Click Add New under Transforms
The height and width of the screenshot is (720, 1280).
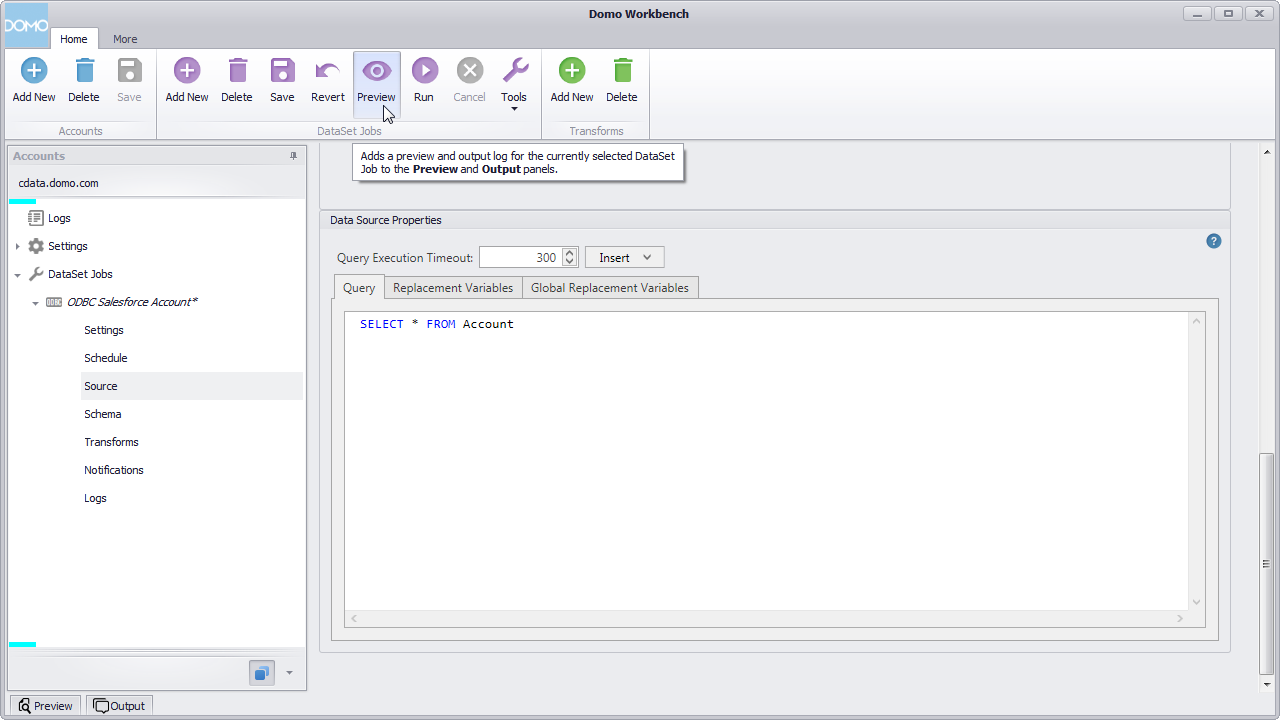(571, 70)
